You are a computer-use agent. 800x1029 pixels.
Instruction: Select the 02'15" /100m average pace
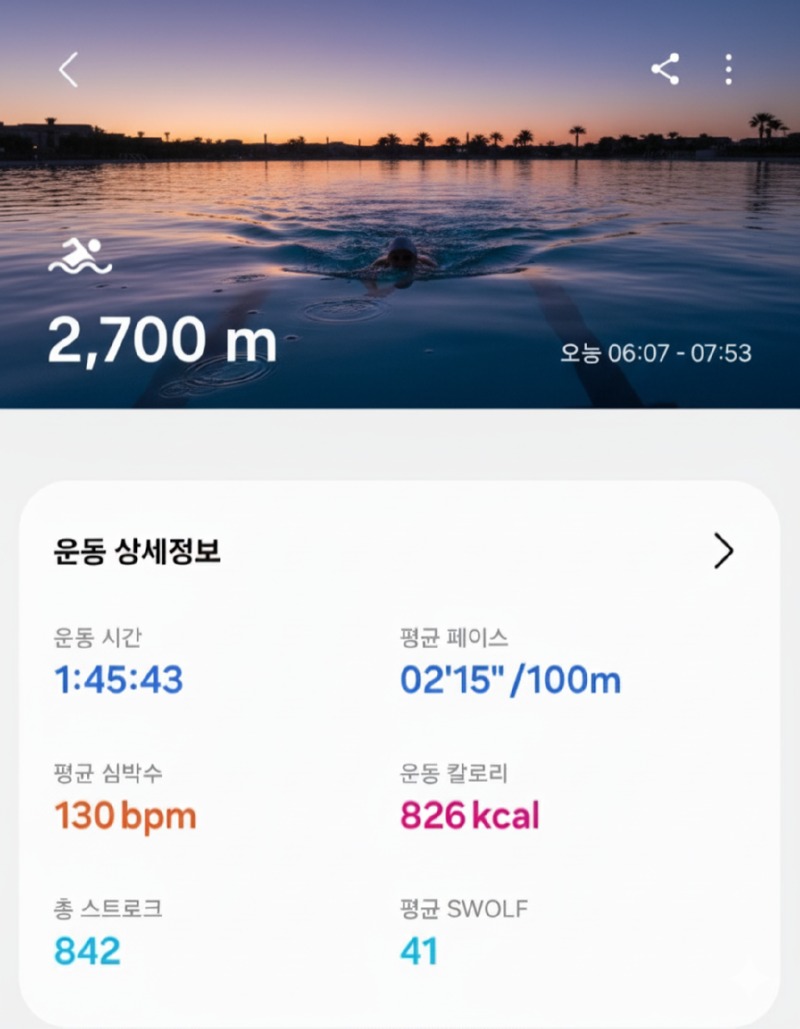click(510, 680)
